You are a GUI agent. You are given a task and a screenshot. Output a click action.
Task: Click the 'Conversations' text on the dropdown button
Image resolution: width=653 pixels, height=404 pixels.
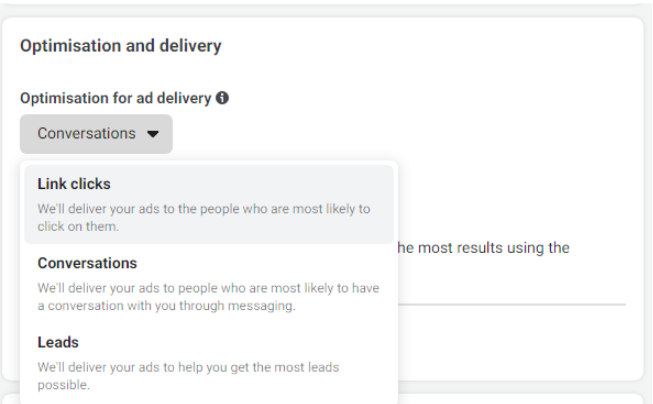click(86, 134)
